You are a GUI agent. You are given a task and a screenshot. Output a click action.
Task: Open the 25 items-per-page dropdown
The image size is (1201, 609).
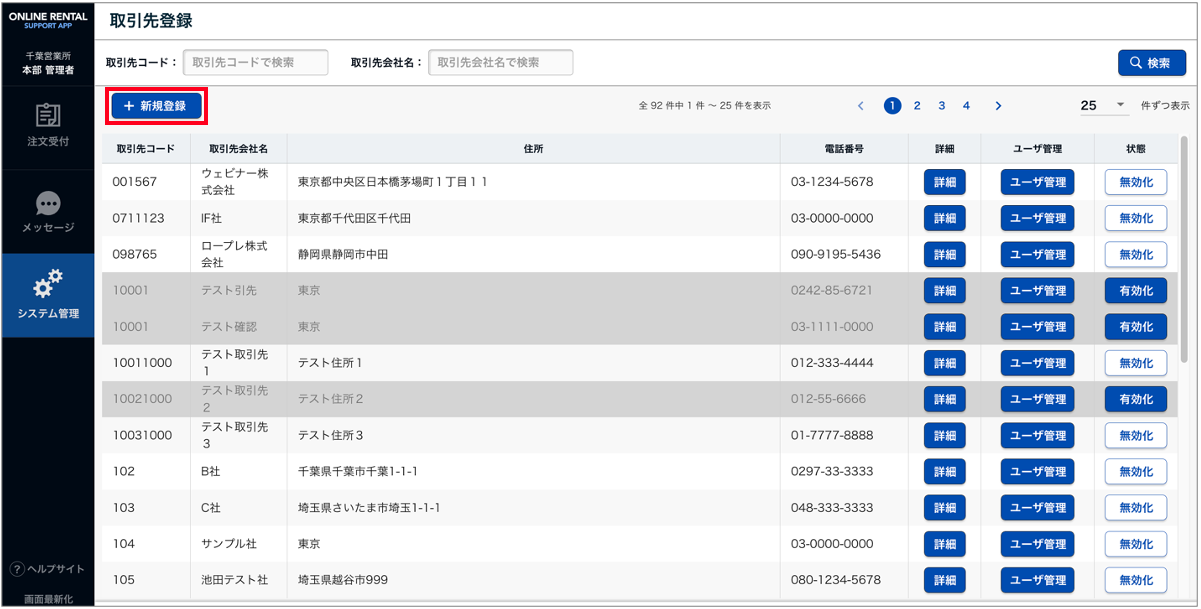1103,106
